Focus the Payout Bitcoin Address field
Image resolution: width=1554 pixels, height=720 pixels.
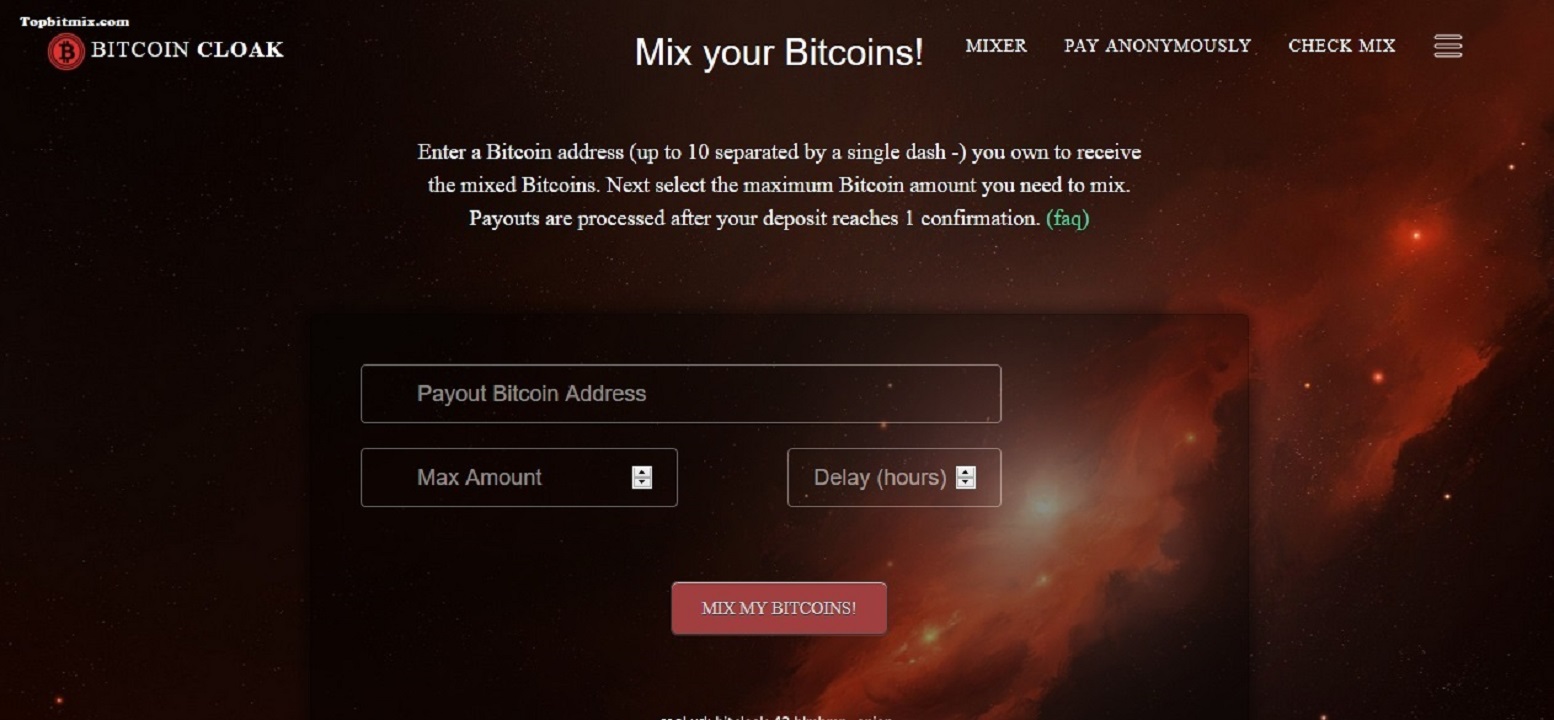click(x=680, y=394)
